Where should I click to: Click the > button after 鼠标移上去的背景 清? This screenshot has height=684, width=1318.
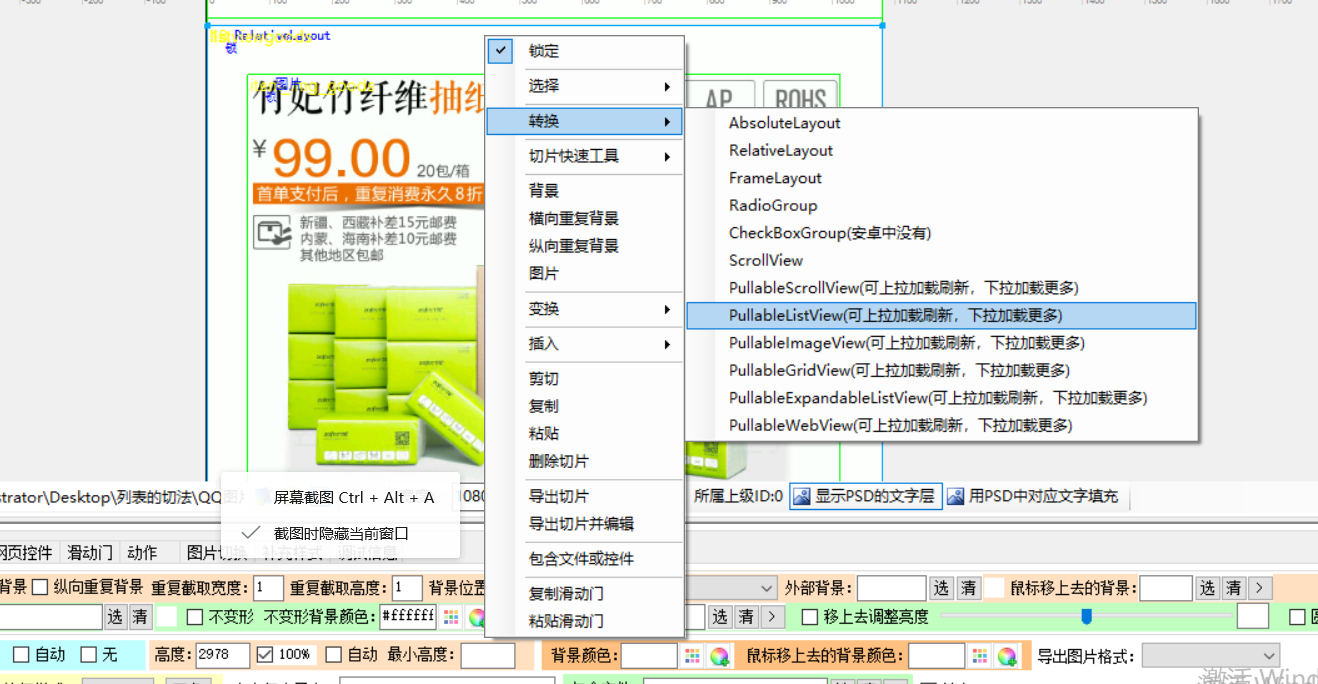pos(1259,588)
